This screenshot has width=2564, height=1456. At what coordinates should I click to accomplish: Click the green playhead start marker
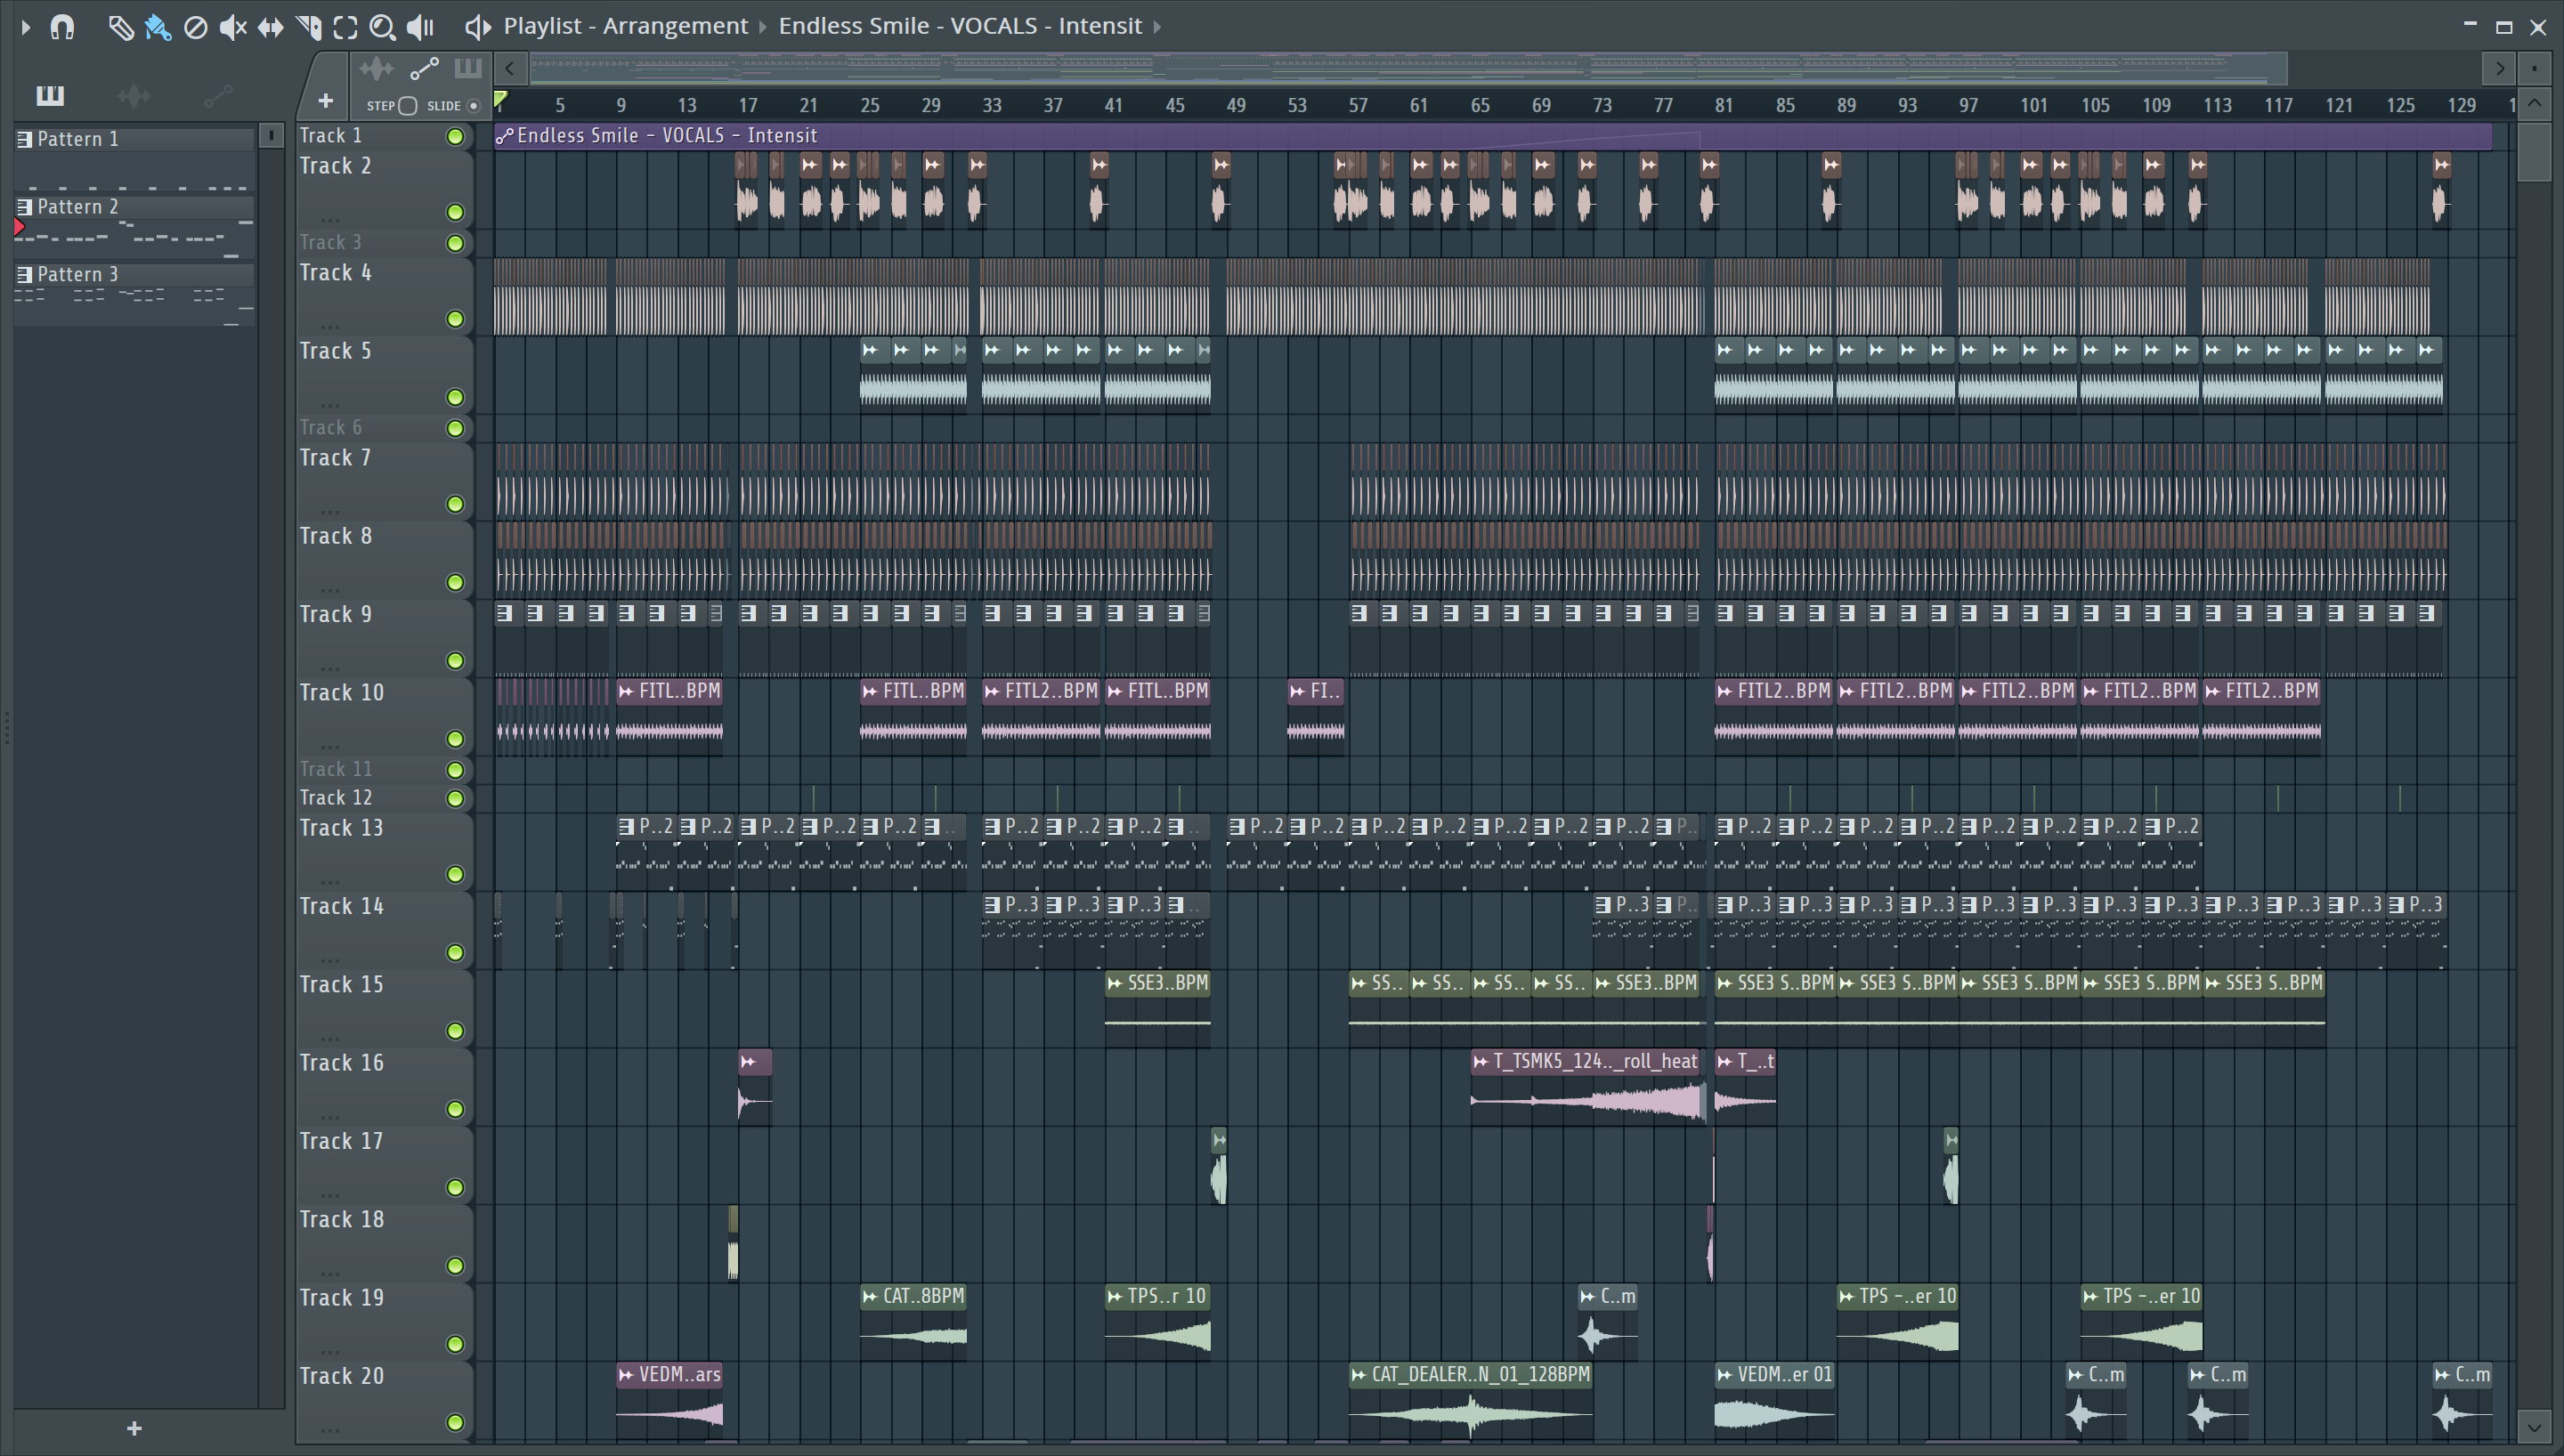(x=501, y=99)
